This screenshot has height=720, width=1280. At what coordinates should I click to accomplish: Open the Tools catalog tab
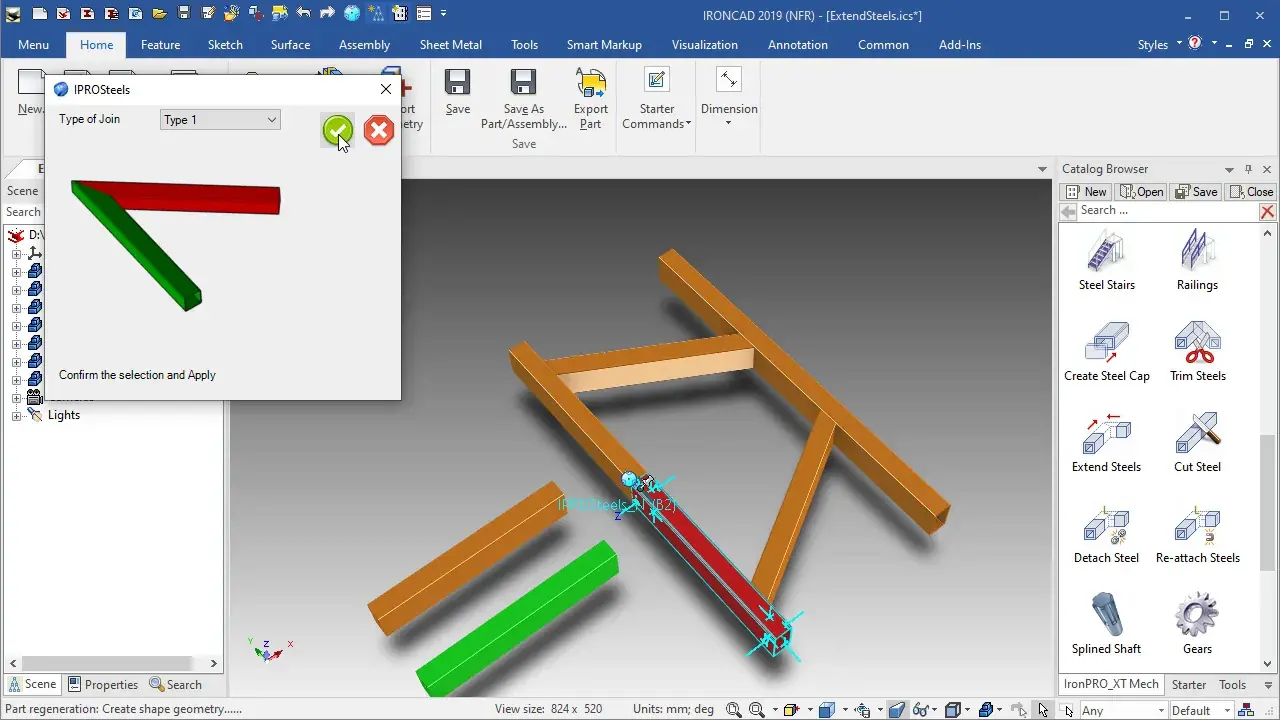point(1232,685)
